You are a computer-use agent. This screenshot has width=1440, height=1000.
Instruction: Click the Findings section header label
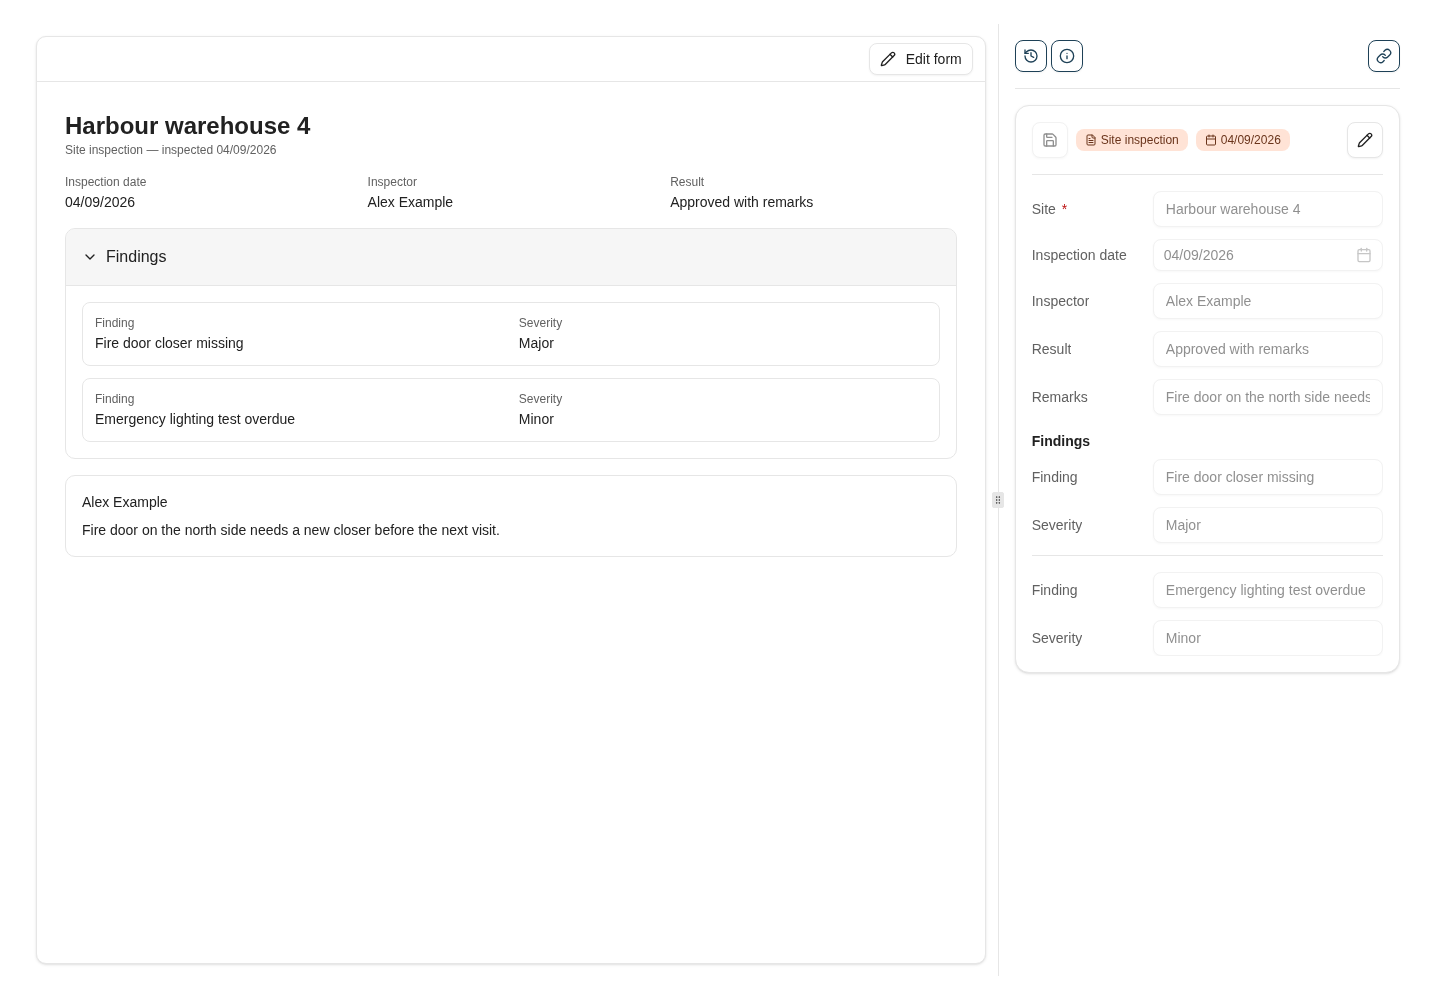[136, 257]
